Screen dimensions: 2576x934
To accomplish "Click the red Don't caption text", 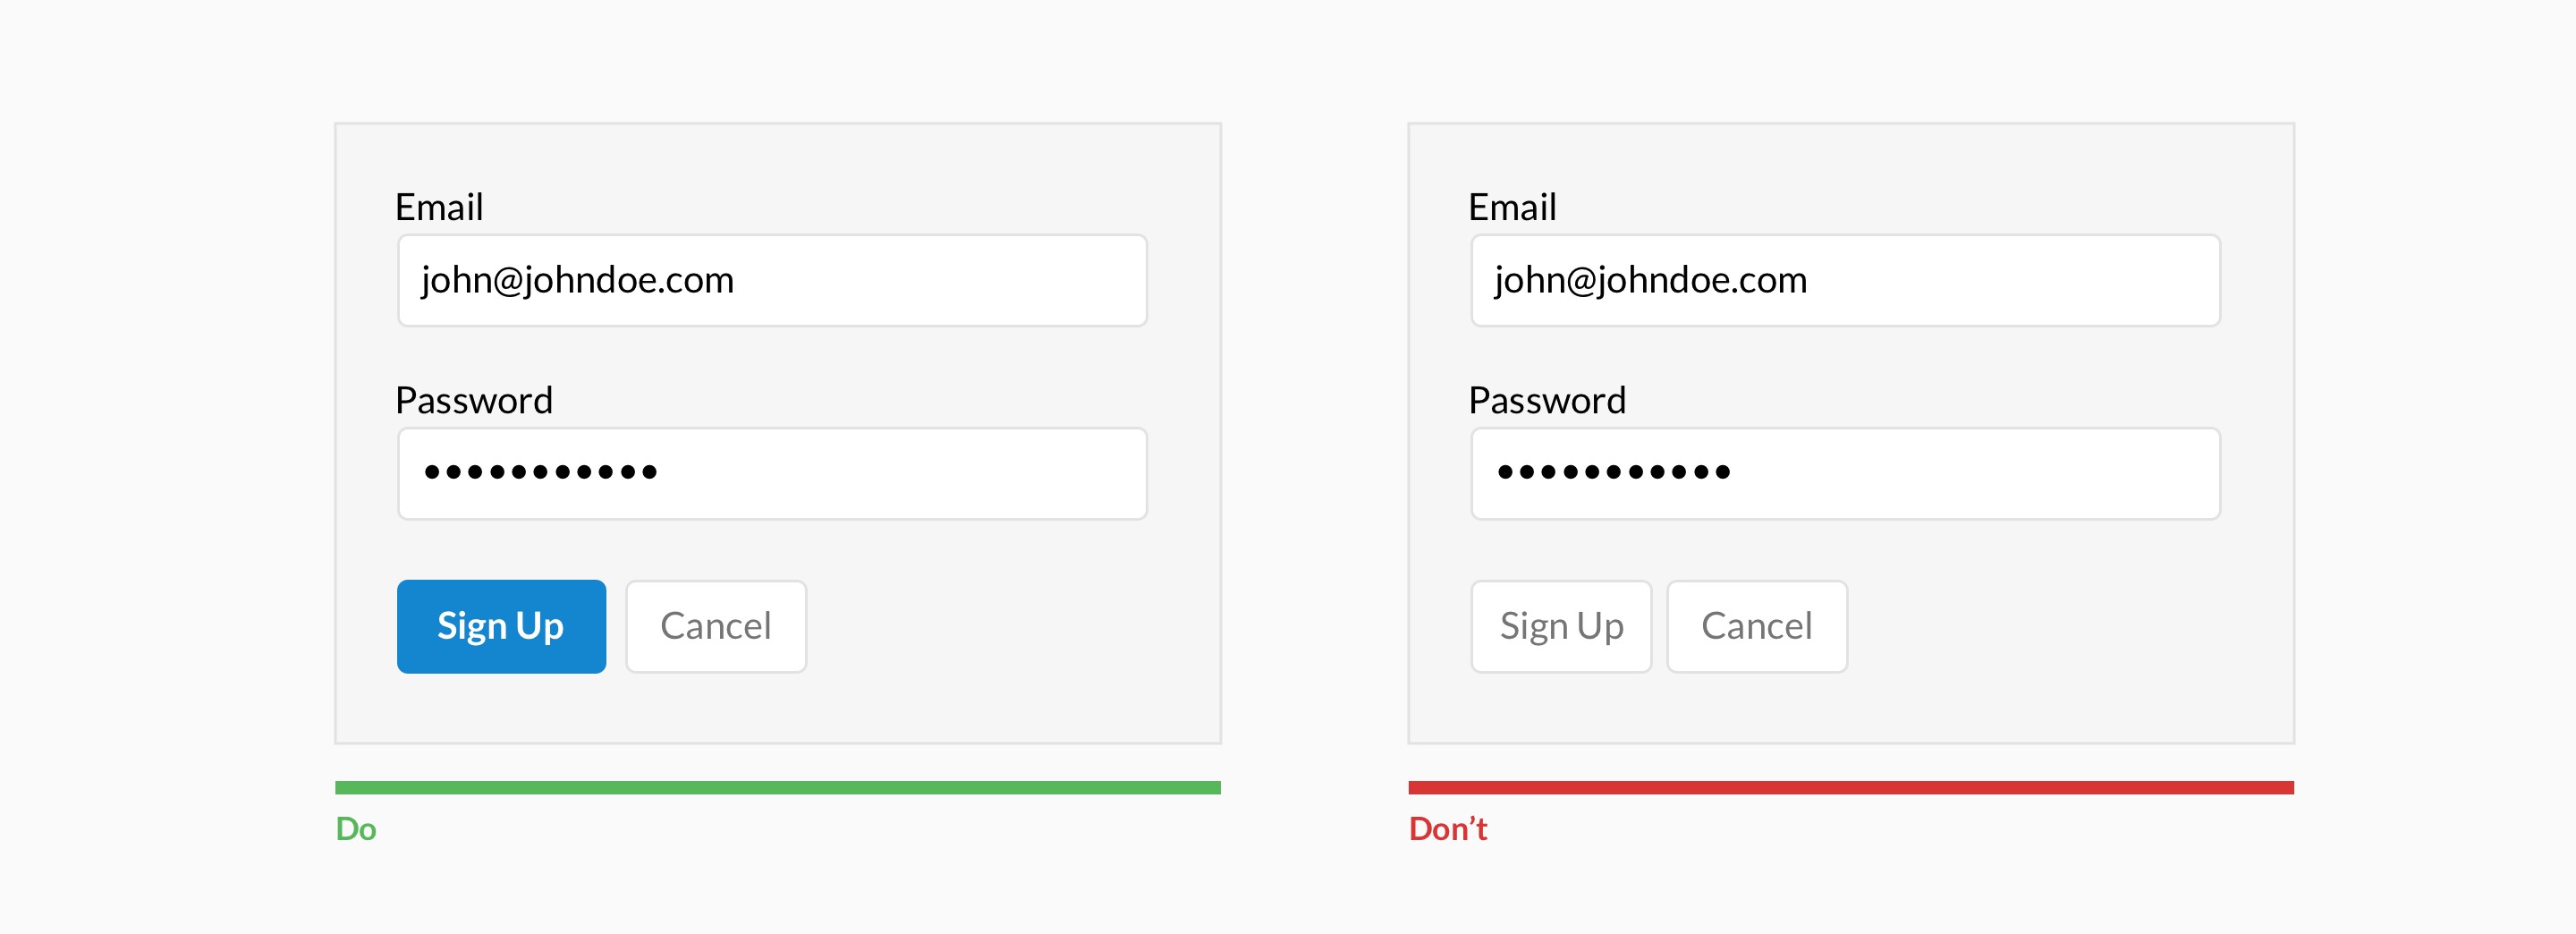I will (1448, 829).
